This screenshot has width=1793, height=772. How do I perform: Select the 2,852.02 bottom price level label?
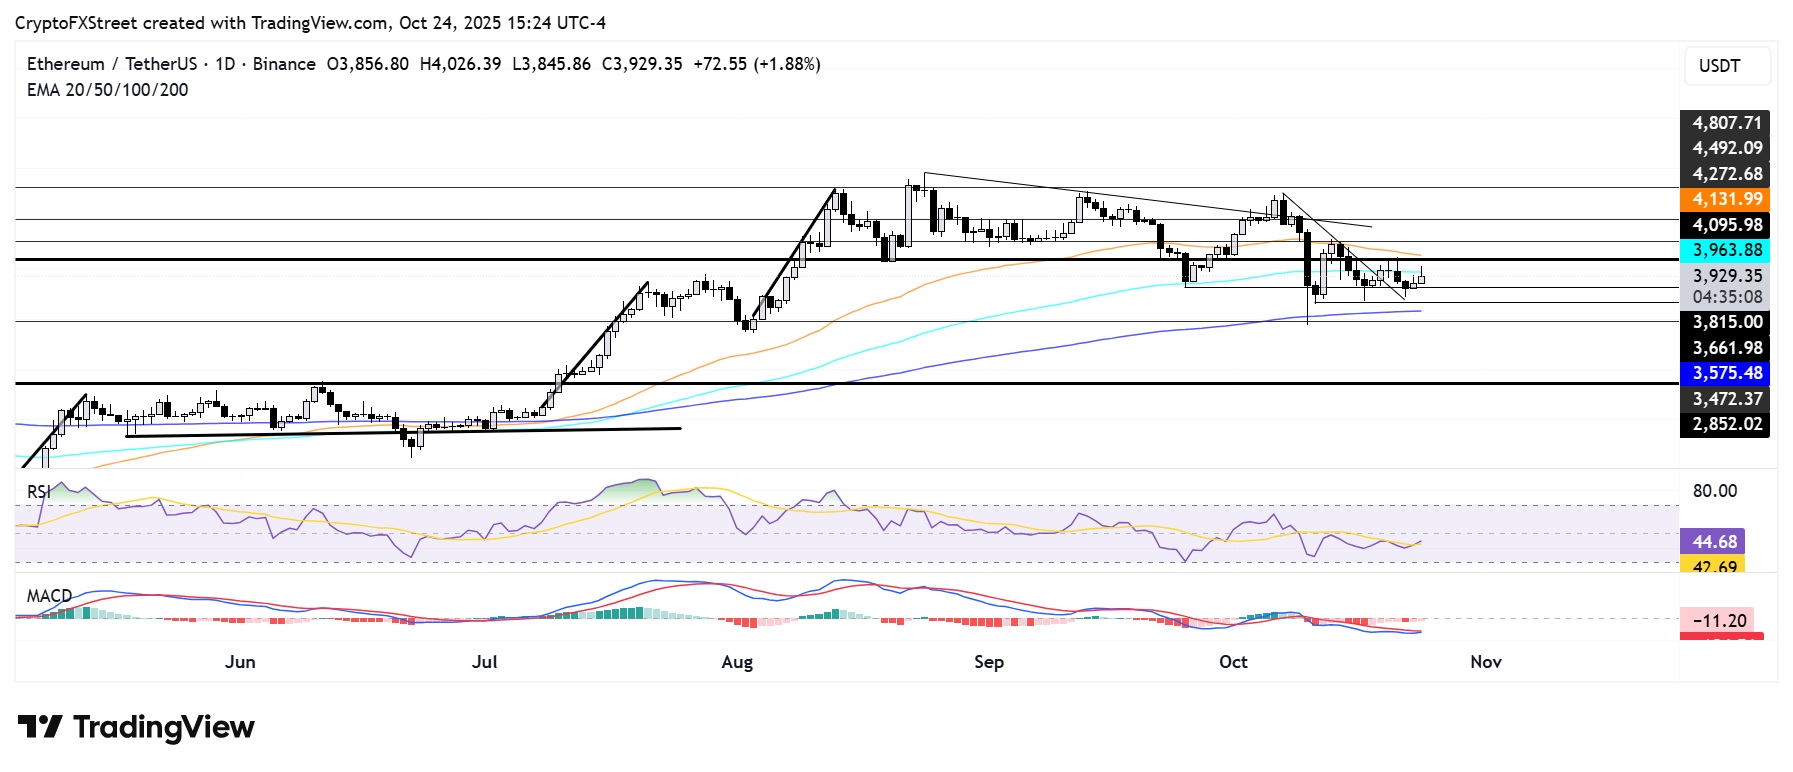[1725, 424]
